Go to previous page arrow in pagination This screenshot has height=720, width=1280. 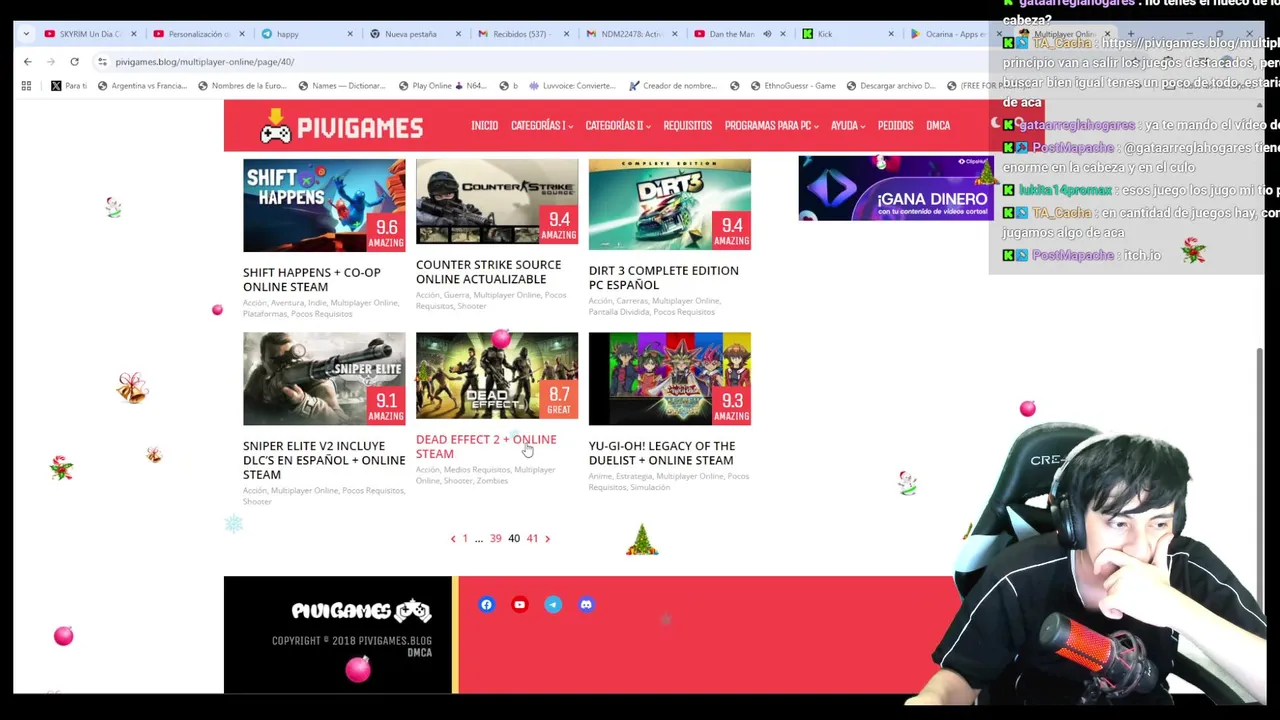click(453, 539)
